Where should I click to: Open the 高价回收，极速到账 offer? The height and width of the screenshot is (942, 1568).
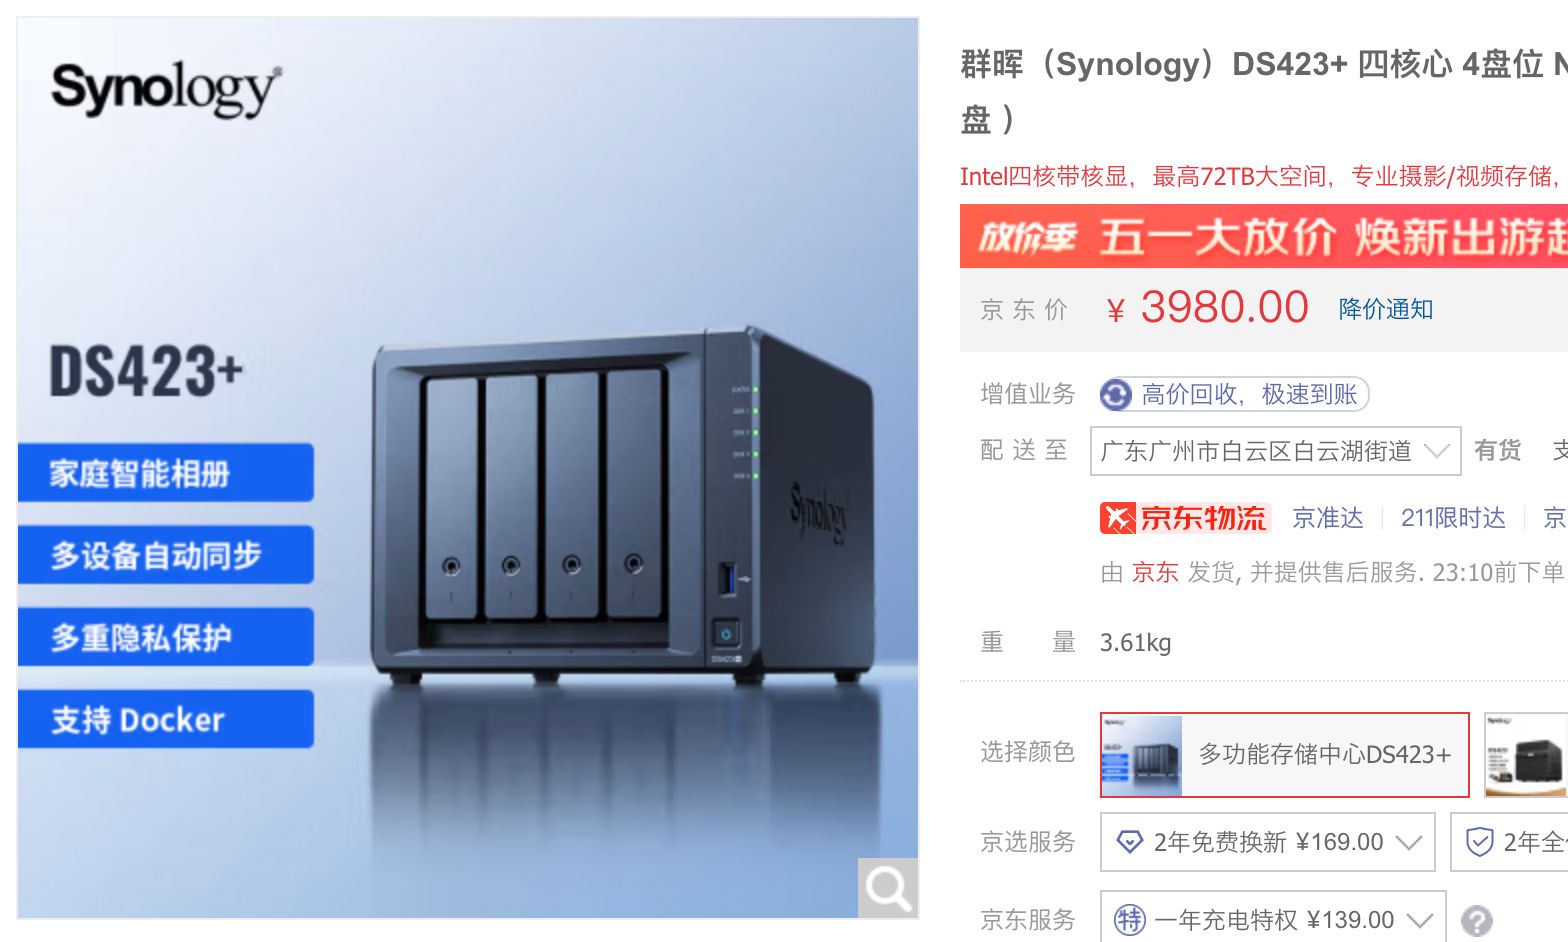tap(1234, 394)
